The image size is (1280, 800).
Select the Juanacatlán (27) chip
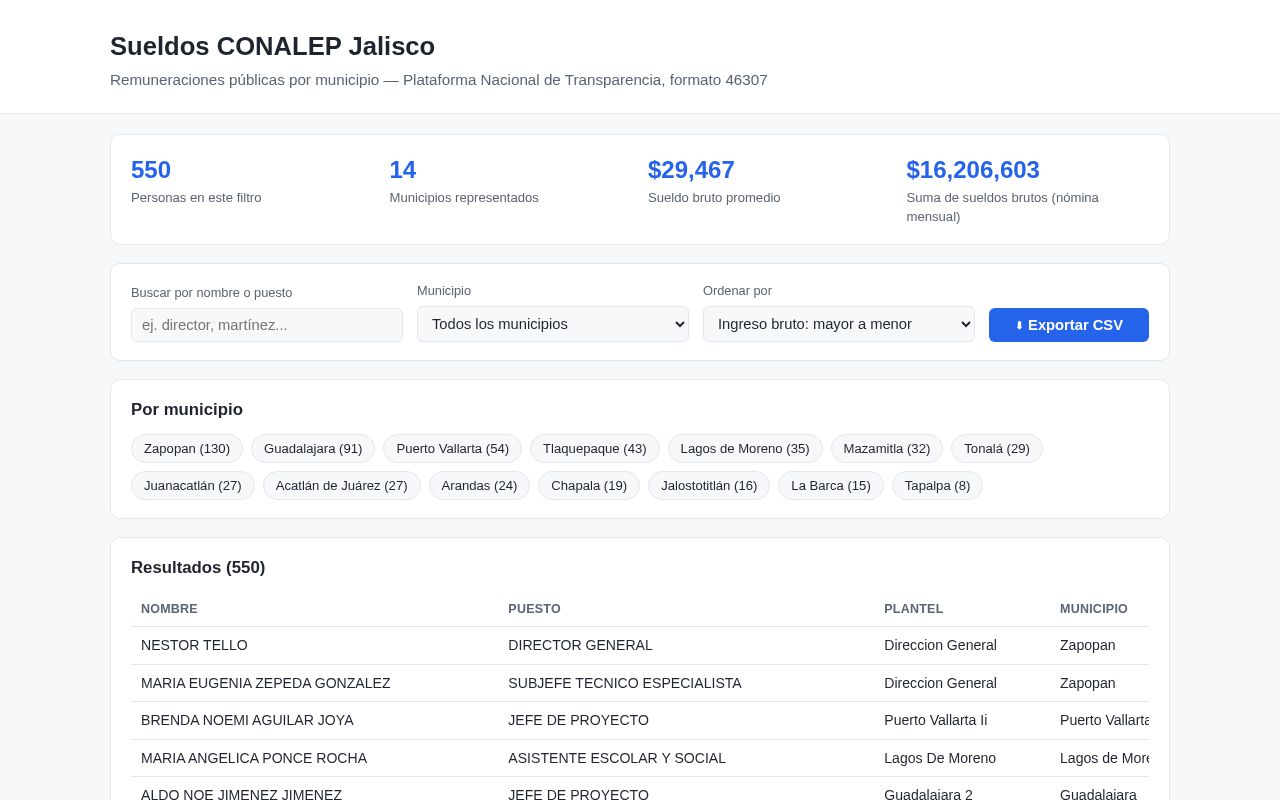pyautogui.click(x=193, y=485)
